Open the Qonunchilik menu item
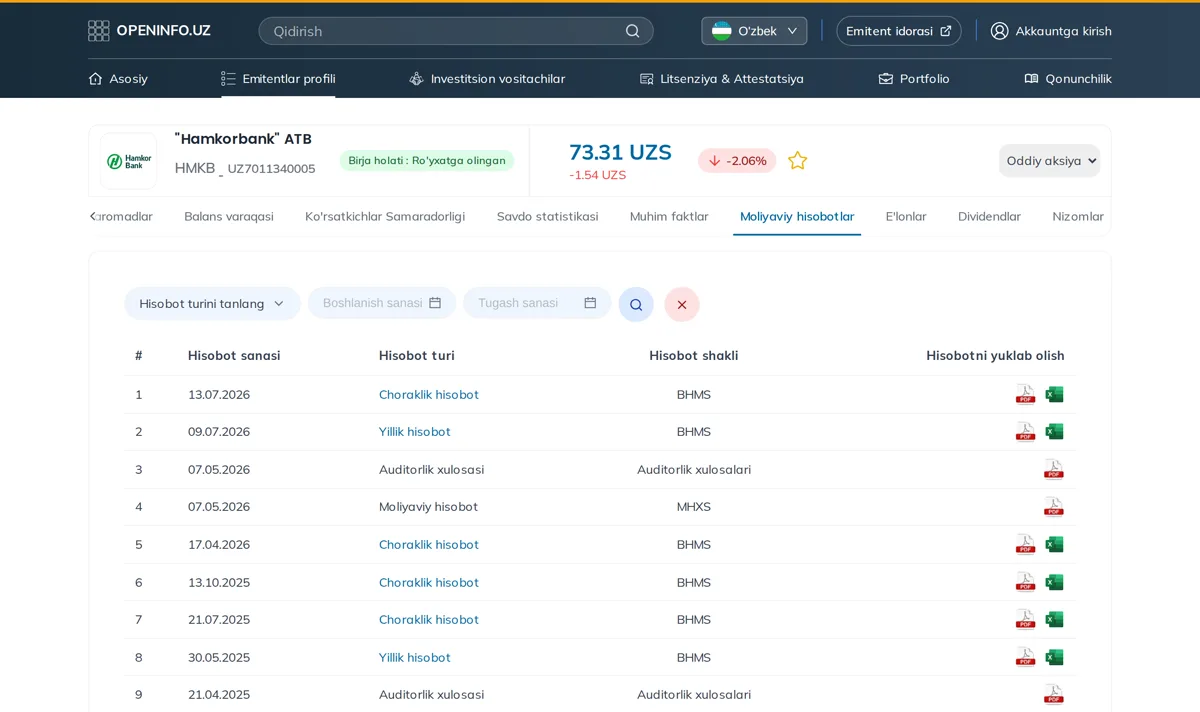The width and height of the screenshot is (1200, 712). click(x=1068, y=78)
